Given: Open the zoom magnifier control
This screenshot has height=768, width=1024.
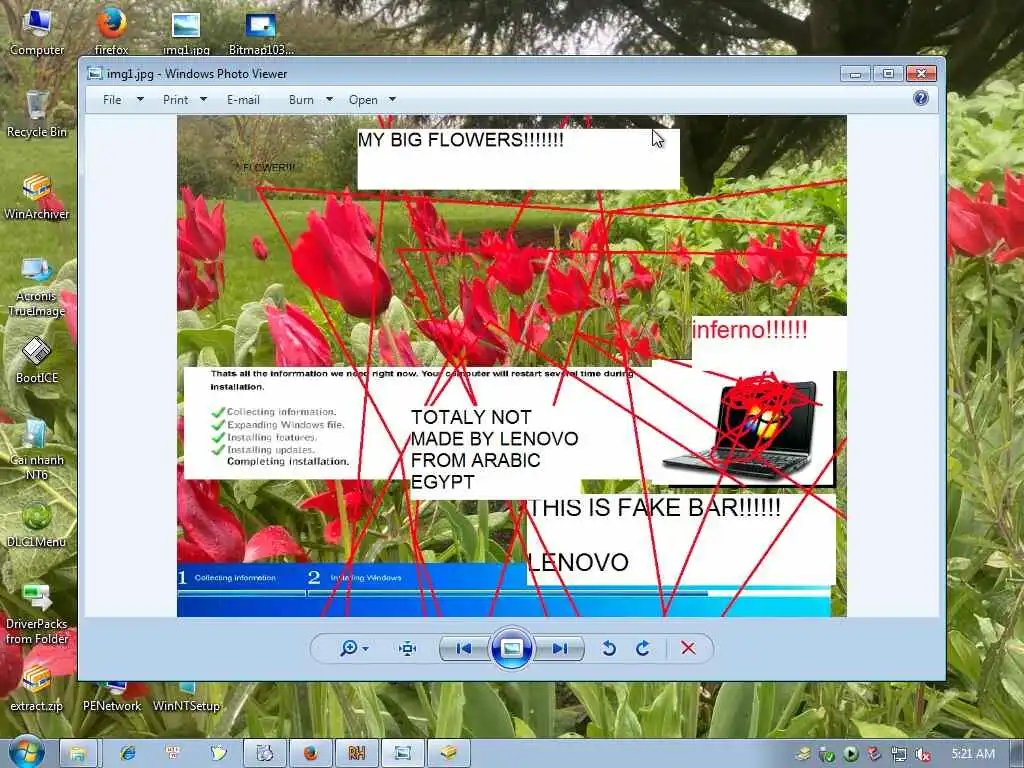Looking at the screenshot, I should pyautogui.click(x=349, y=648).
